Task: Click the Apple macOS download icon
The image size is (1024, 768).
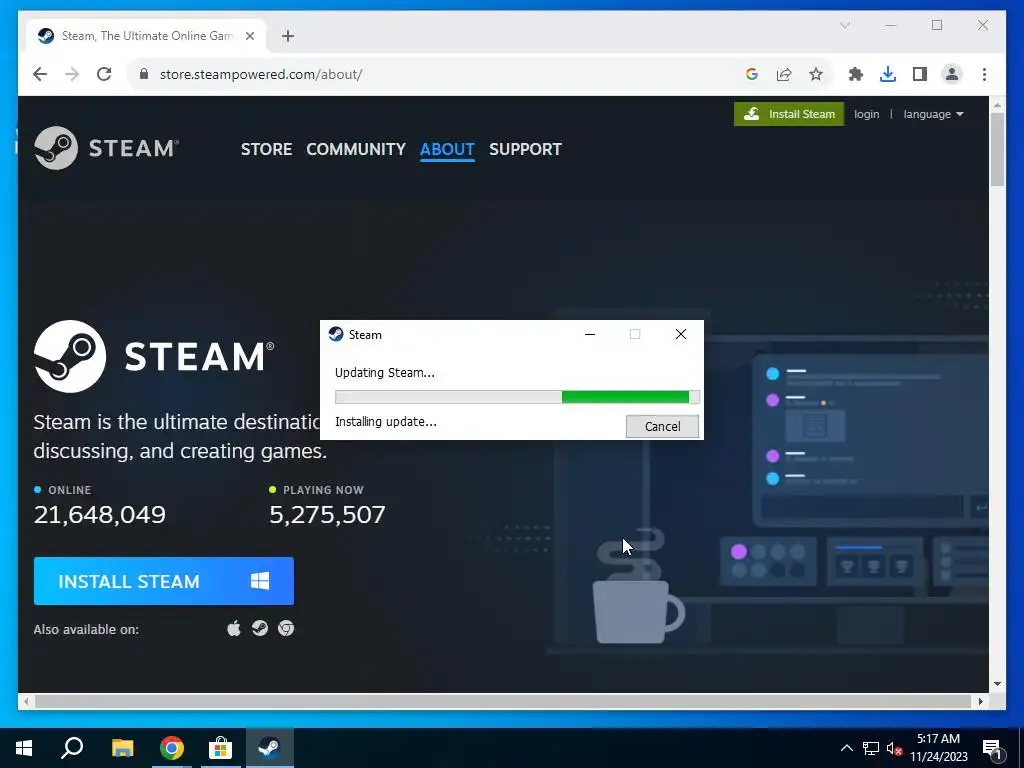Action: 234,628
